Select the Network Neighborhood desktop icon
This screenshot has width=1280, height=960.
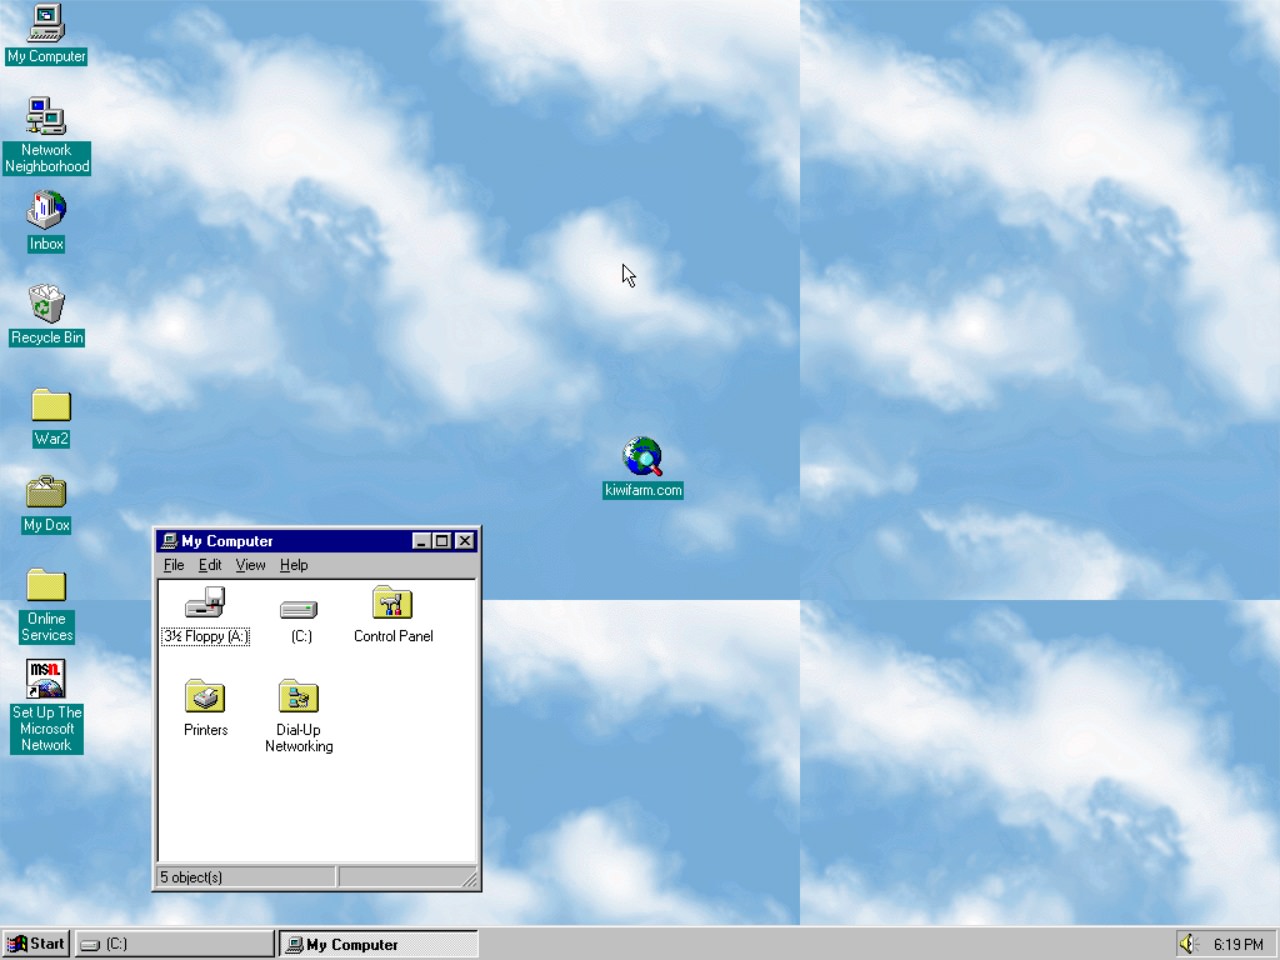tap(46, 117)
